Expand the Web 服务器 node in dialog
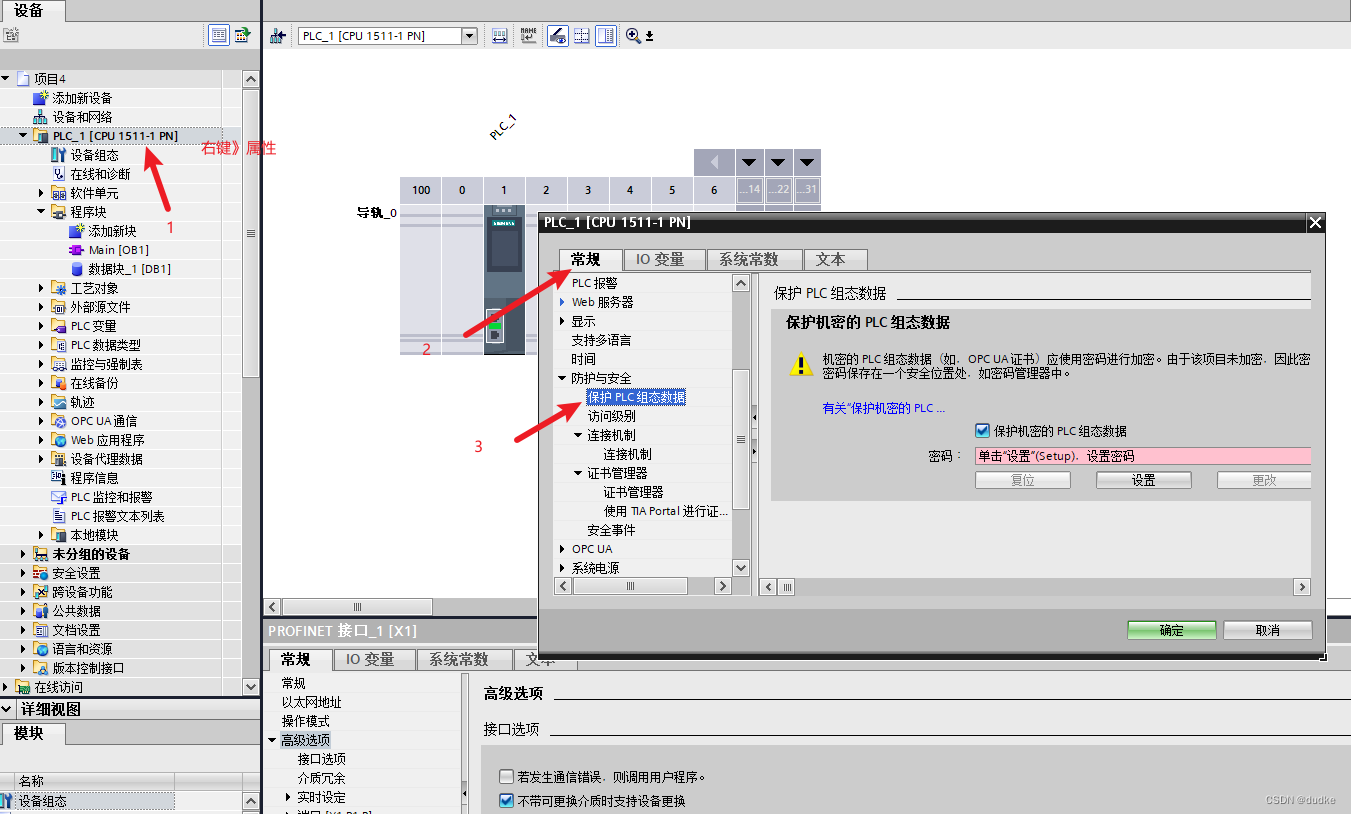This screenshot has width=1351, height=814. coord(562,302)
